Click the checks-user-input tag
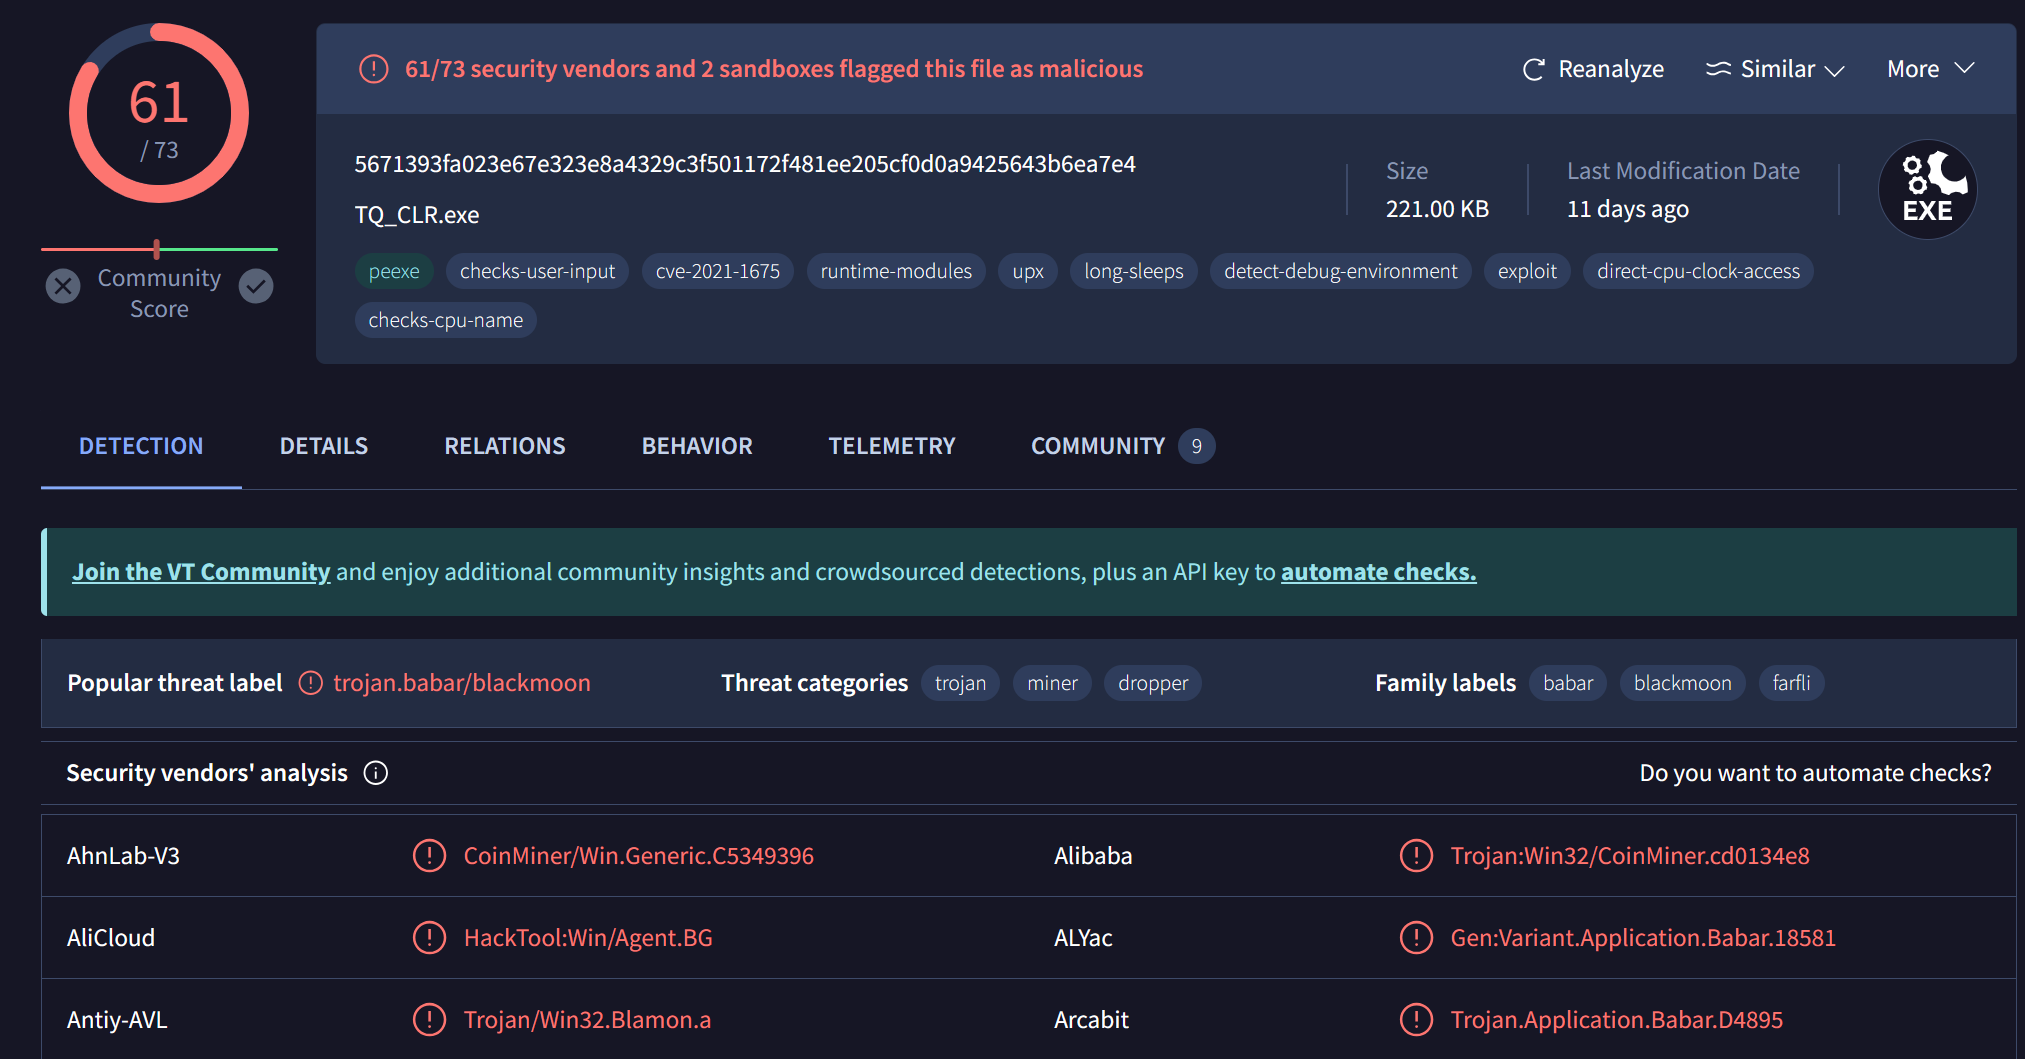Image resolution: width=2025 pixels, height=1059 pixels. point(537,271)
